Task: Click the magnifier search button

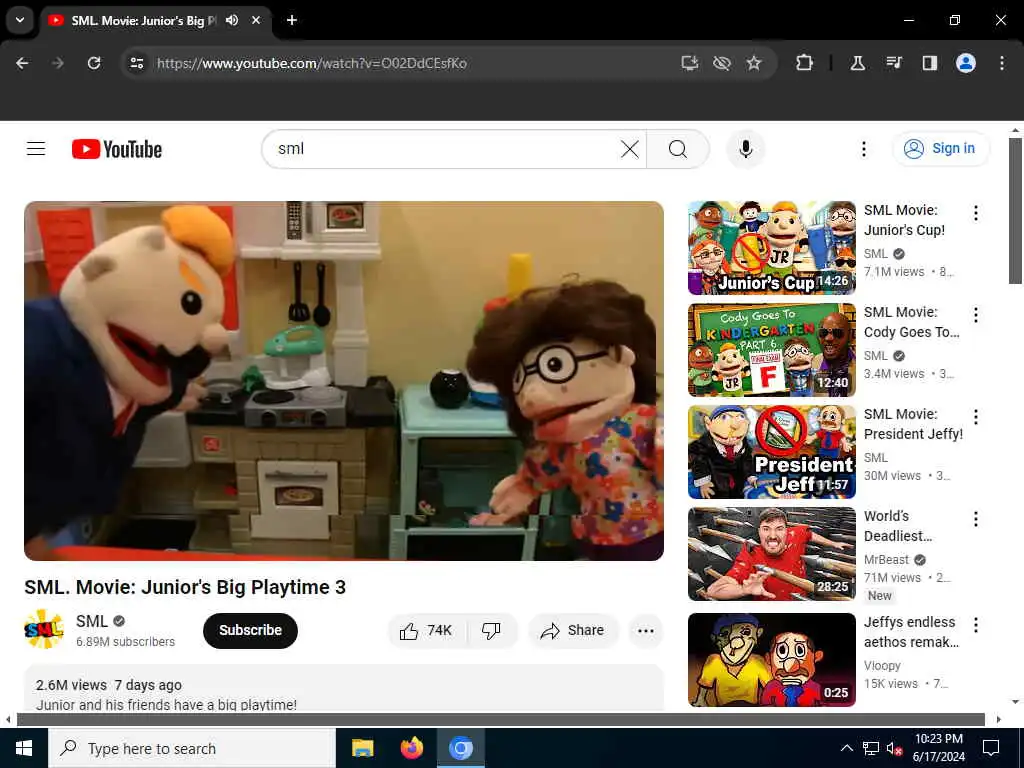Action: click(x=678, y=149)
